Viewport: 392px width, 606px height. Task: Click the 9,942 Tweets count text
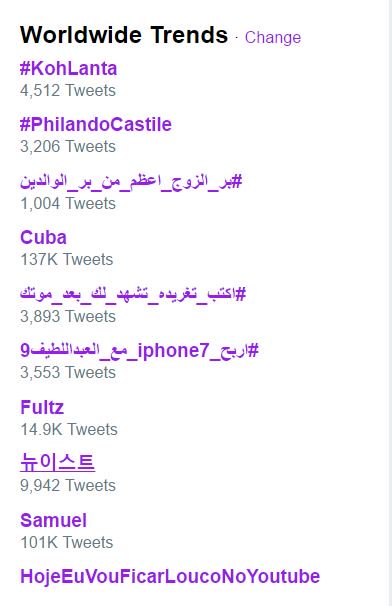coord(68,485)
